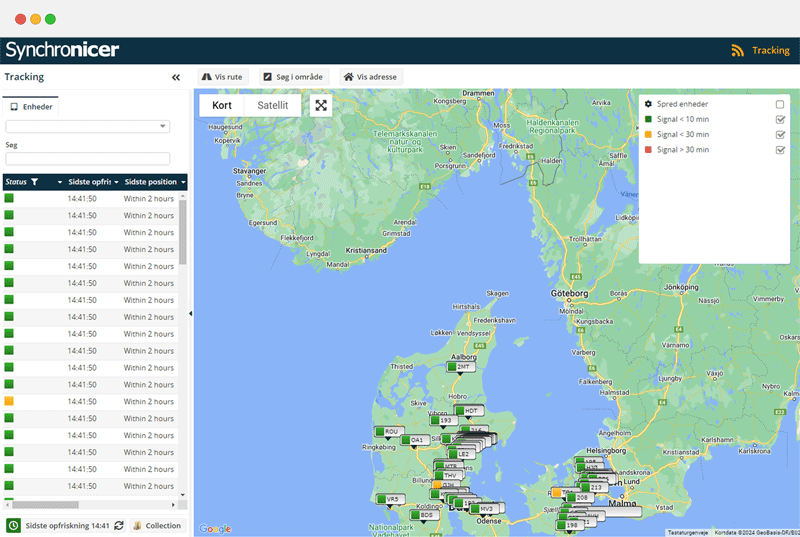
Task: Click the Status column filter icon
Action: 35,182
